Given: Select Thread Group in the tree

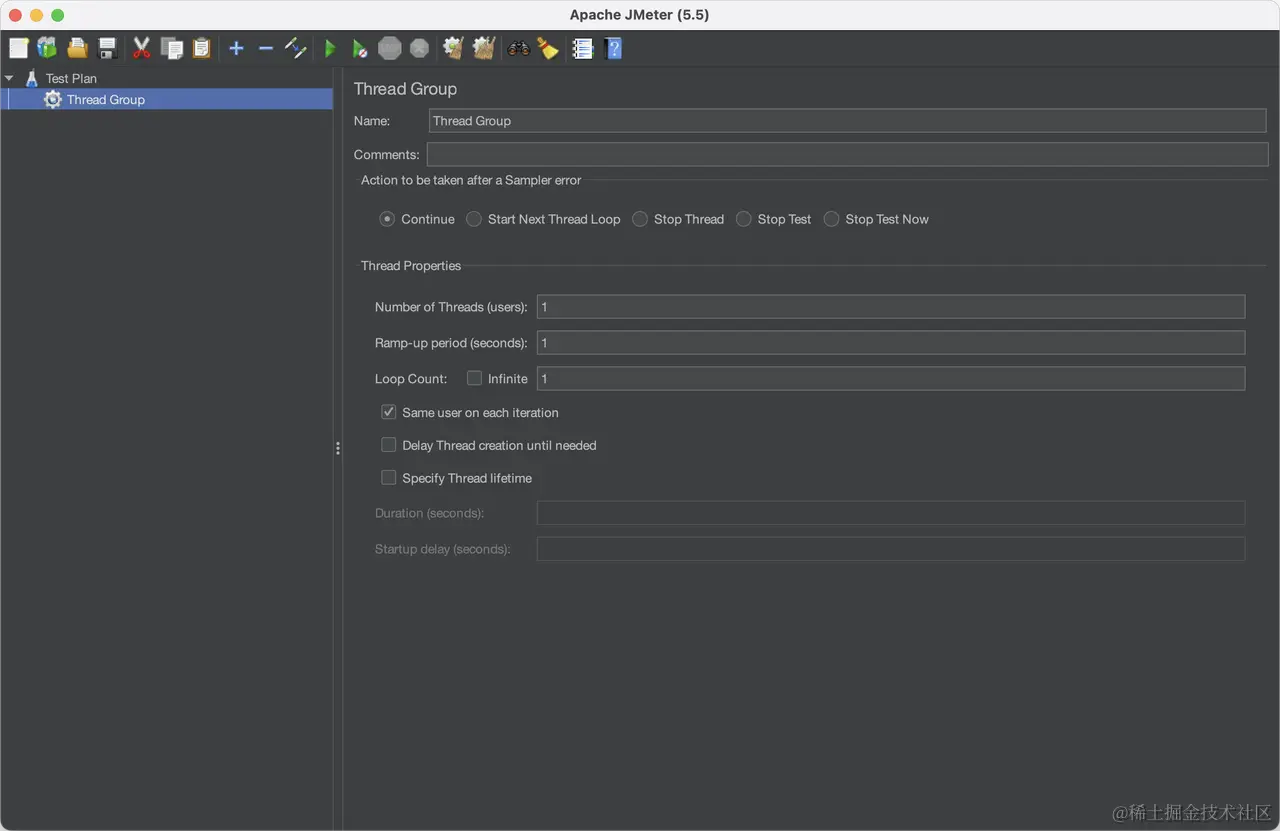Looking at the screenshot, I should [105, 99].
